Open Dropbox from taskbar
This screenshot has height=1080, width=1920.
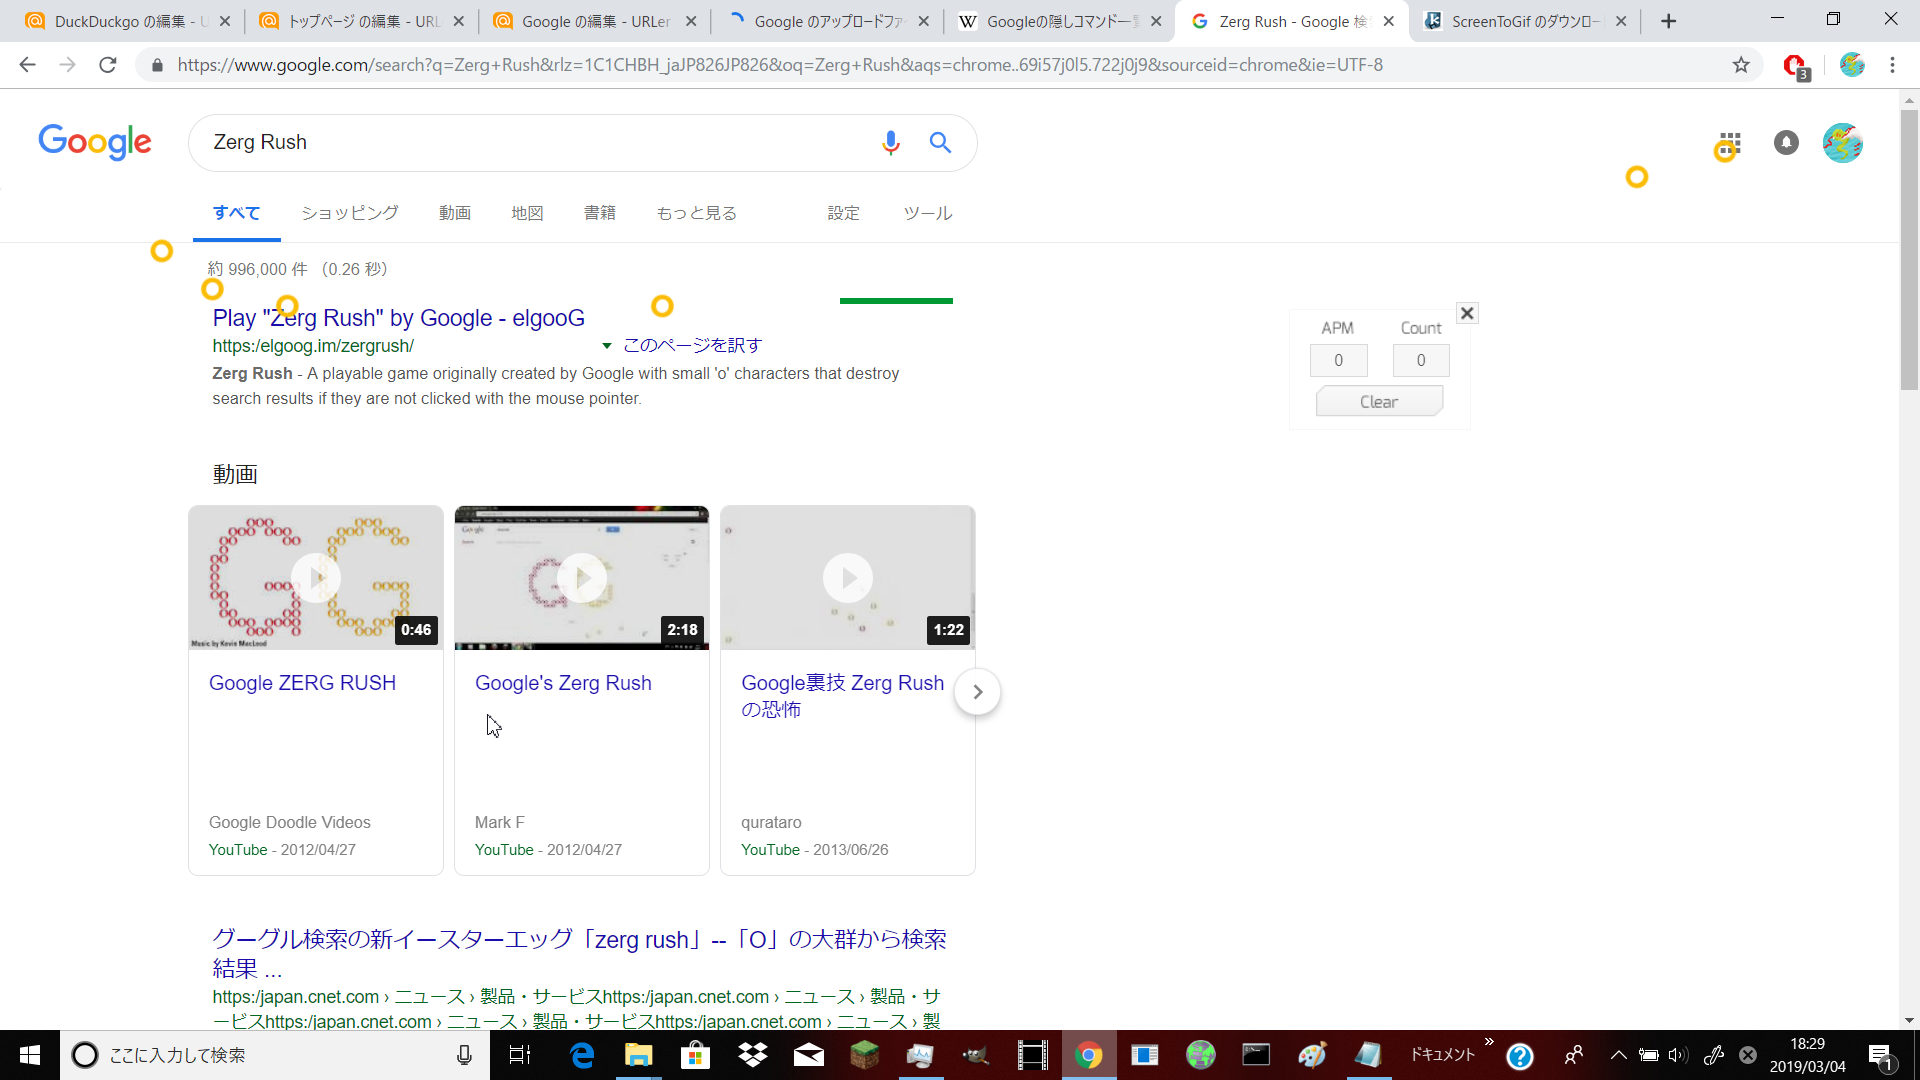coord(752,1055)
